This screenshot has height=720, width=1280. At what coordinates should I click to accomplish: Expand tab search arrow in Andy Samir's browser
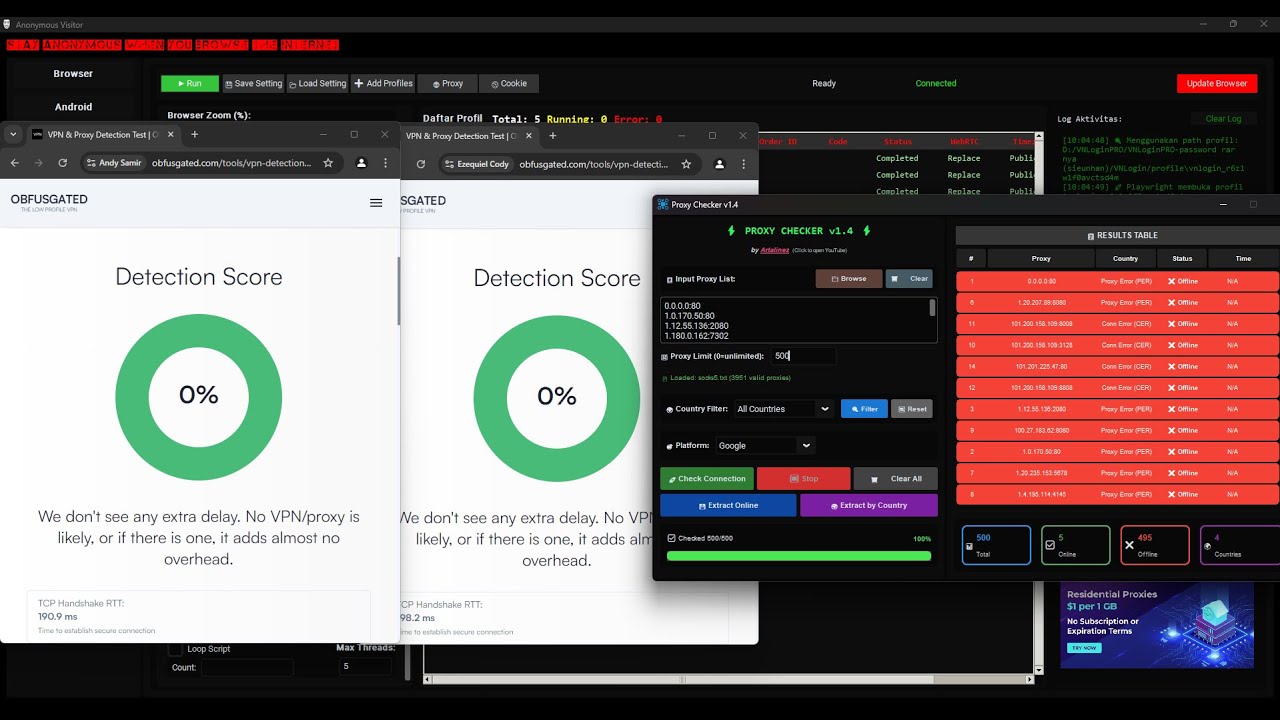13,134
